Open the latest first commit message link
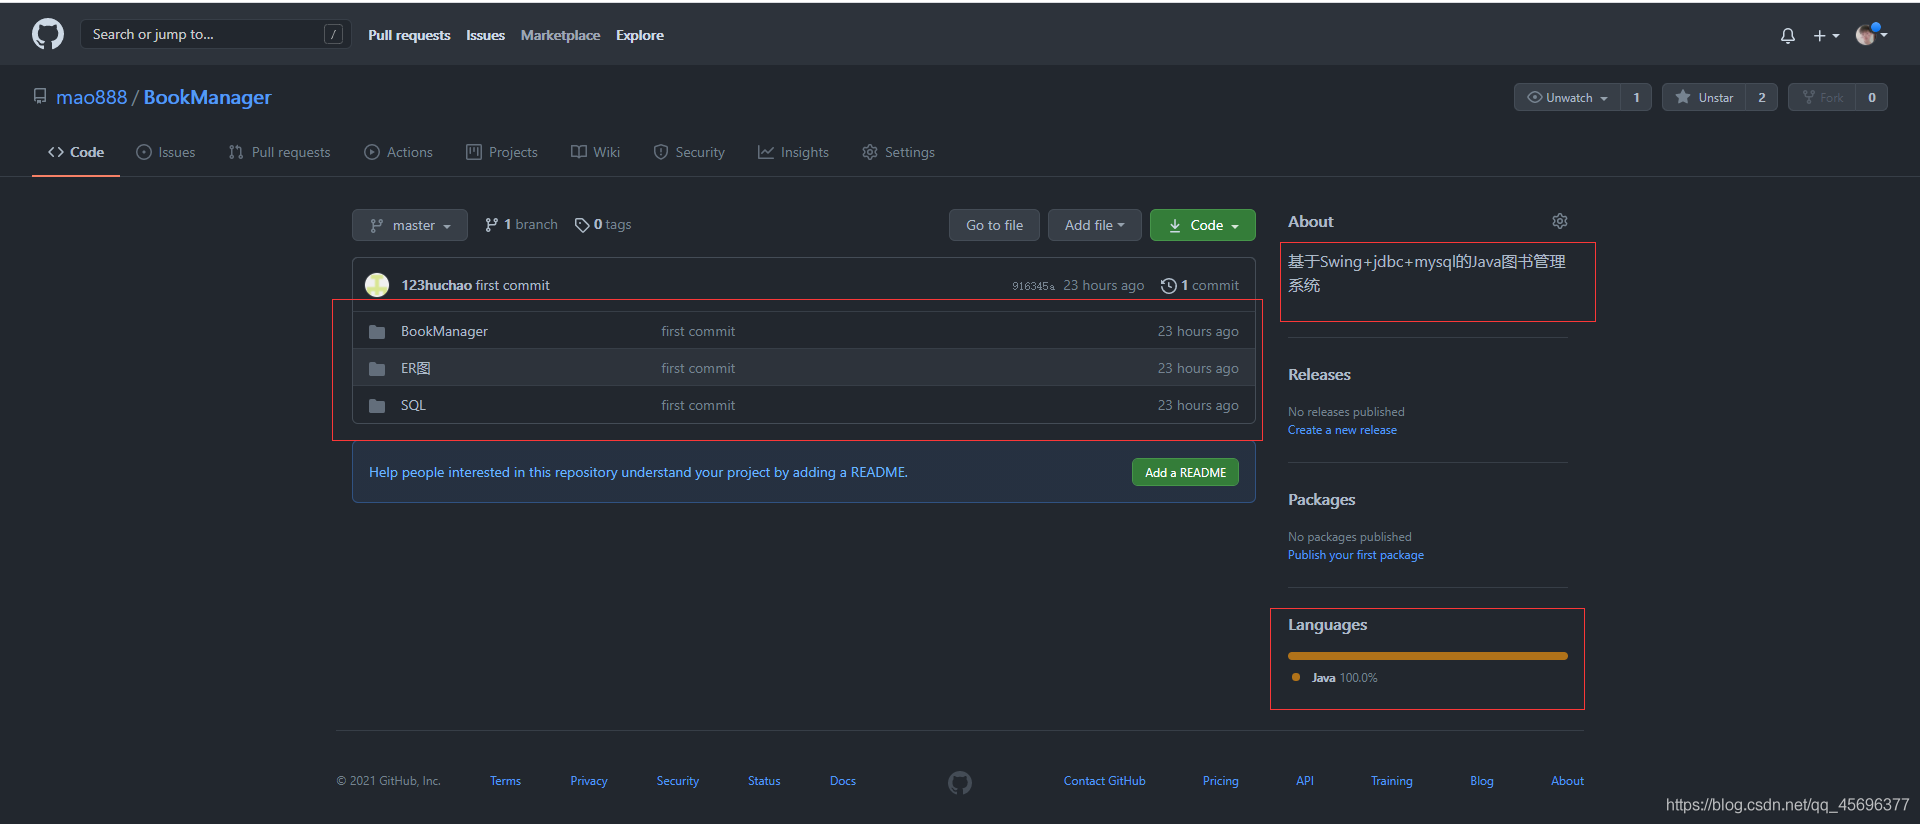1920x824 pixels. tap(513, 285)
